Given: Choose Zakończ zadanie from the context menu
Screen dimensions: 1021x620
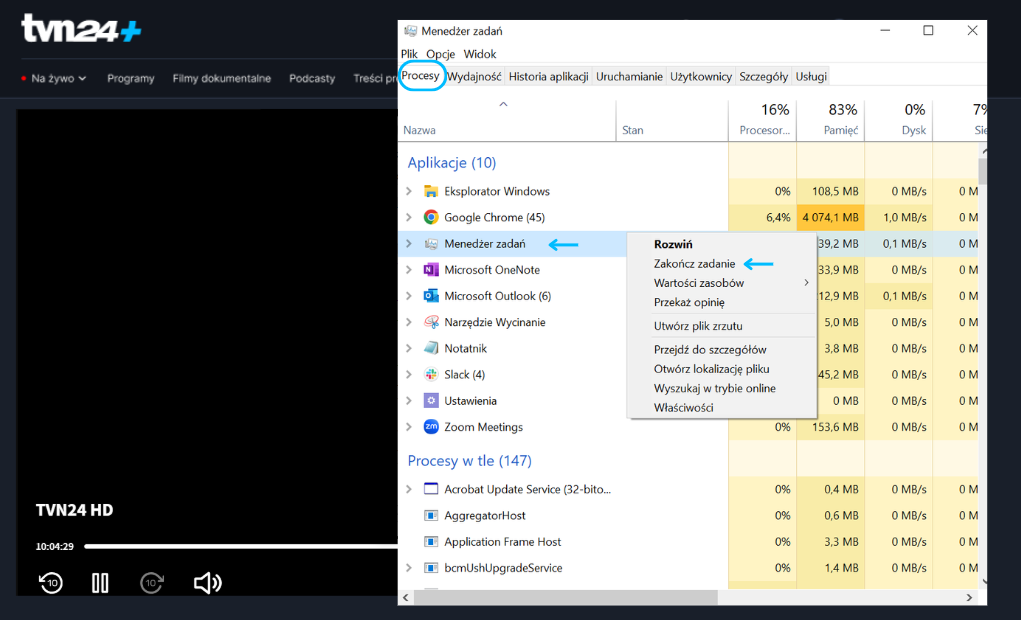Looking at the screenshot, I should point(721,264).
